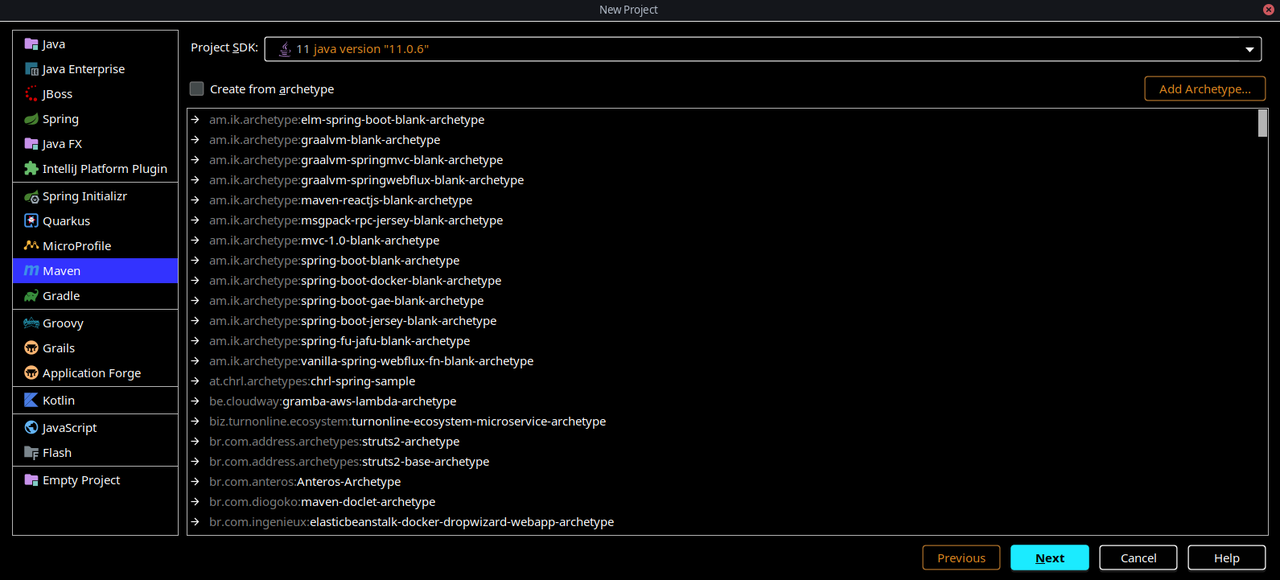Click the Help button
The width and height of the screenshot is (1280, 580).
click(x=1227, y=558)
